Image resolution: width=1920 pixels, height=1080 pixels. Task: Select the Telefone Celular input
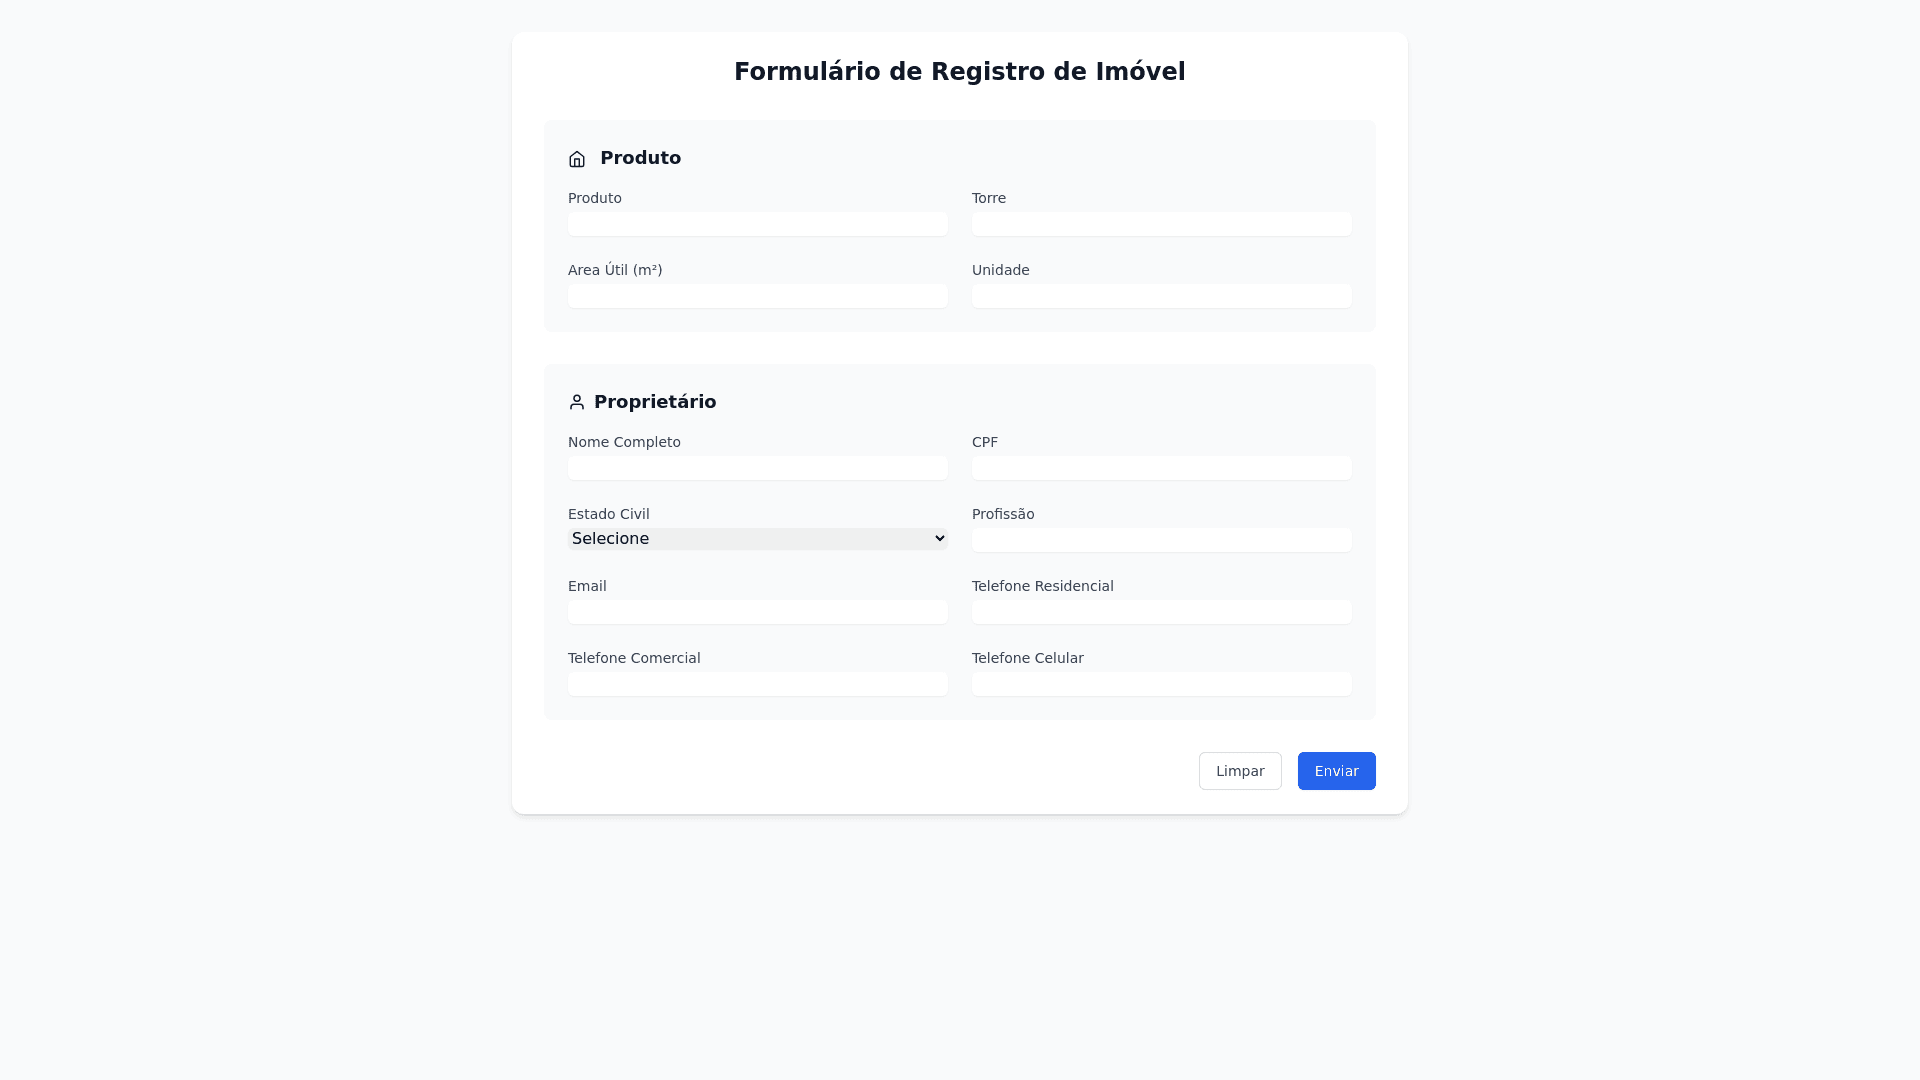1161,684
